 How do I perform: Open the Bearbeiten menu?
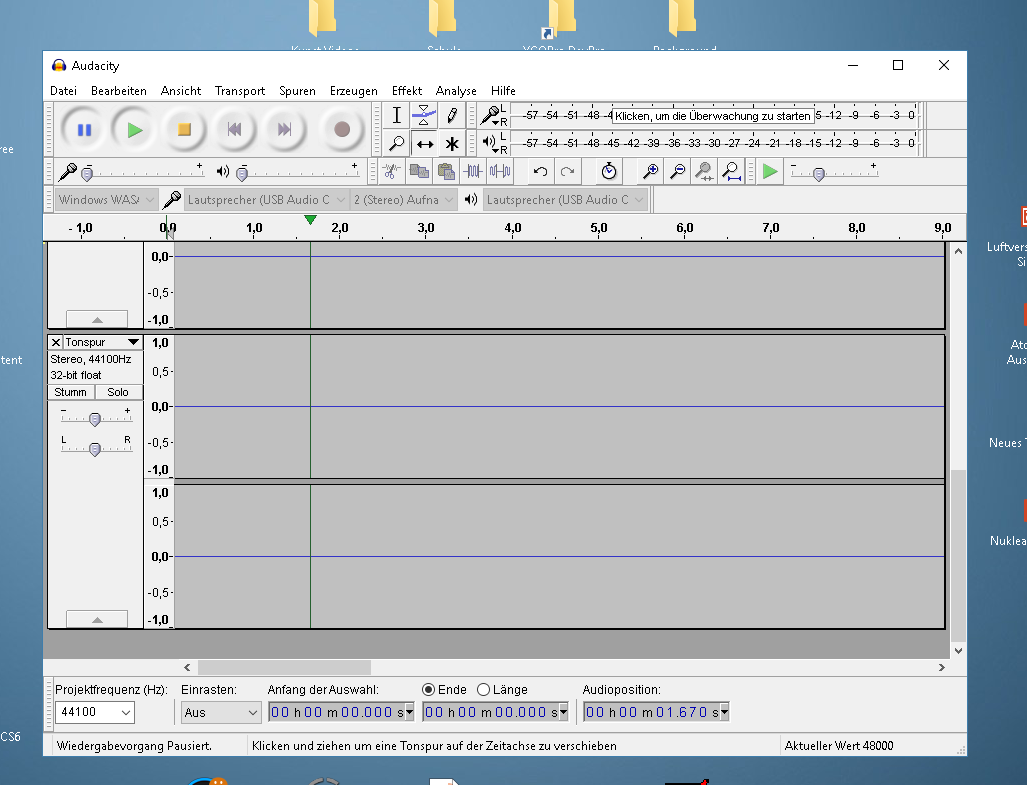click(119, 91)
